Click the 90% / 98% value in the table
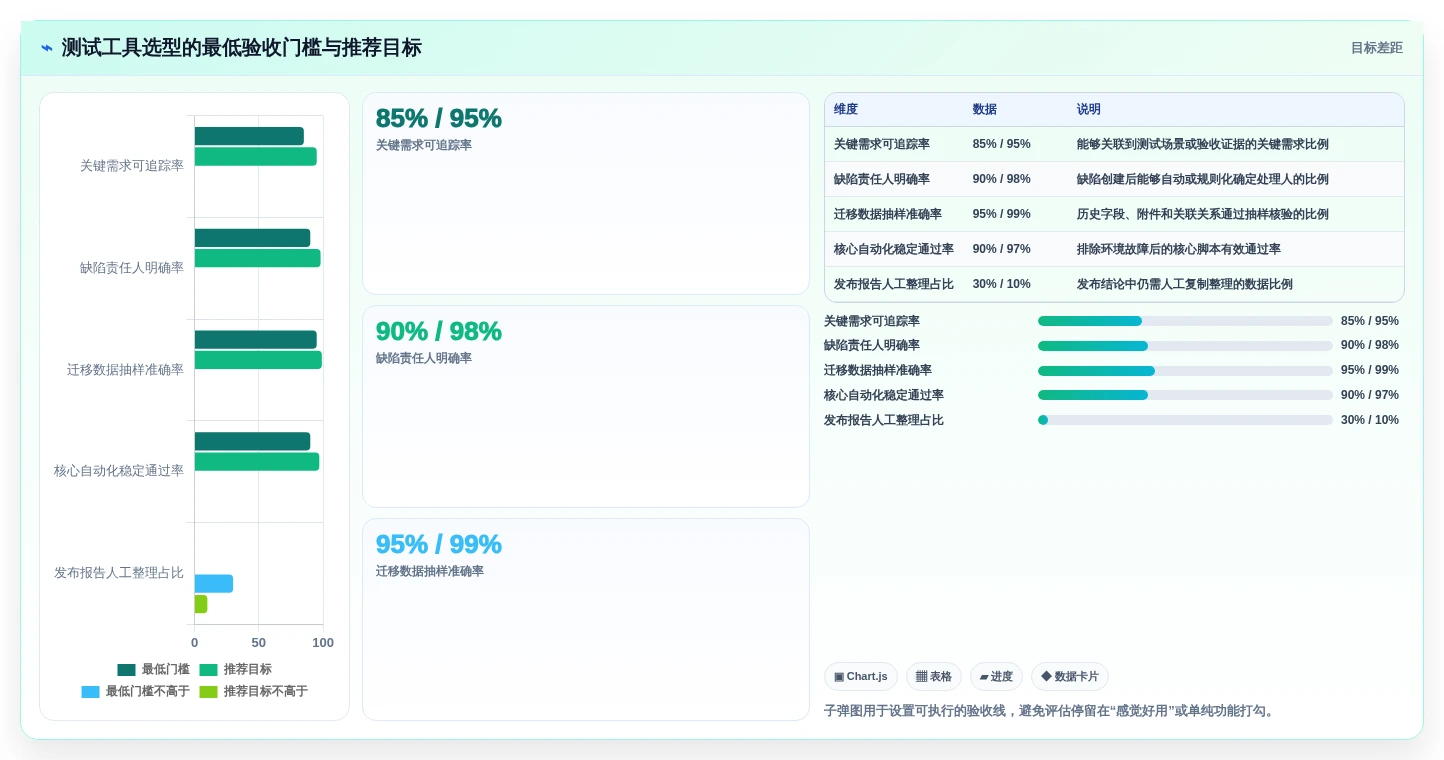Image resolution: width=1444 pixels, height=760 pixels. [x=1001, y=179]
